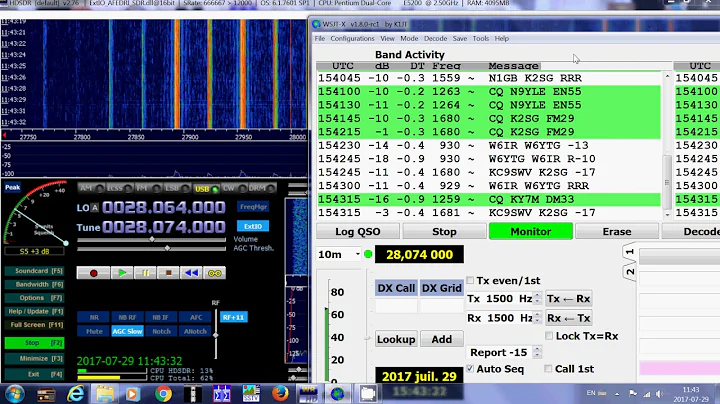720x404 pixels.
Task: Click the Tx ← Rx button
Action: point(568,299)
